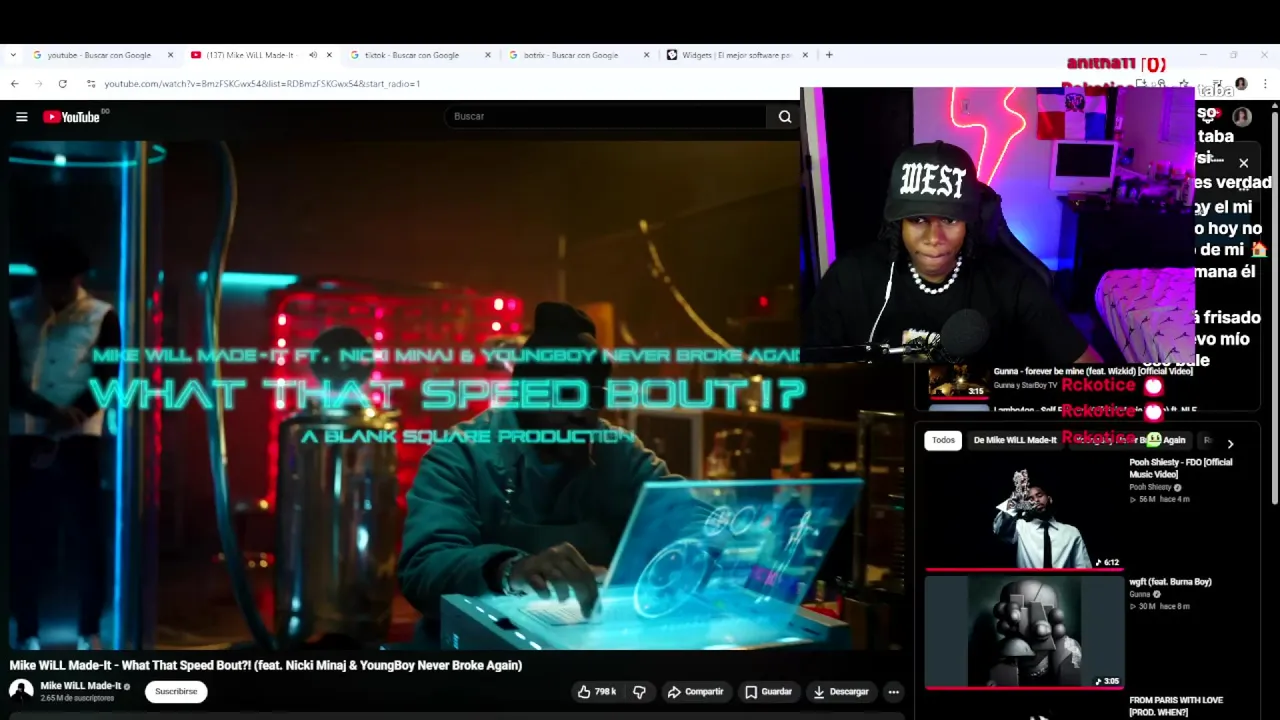Click '2.65 M de suscriptores' text
The width and height of the screenshot is (1280, 720).
[x=77, y=698]
